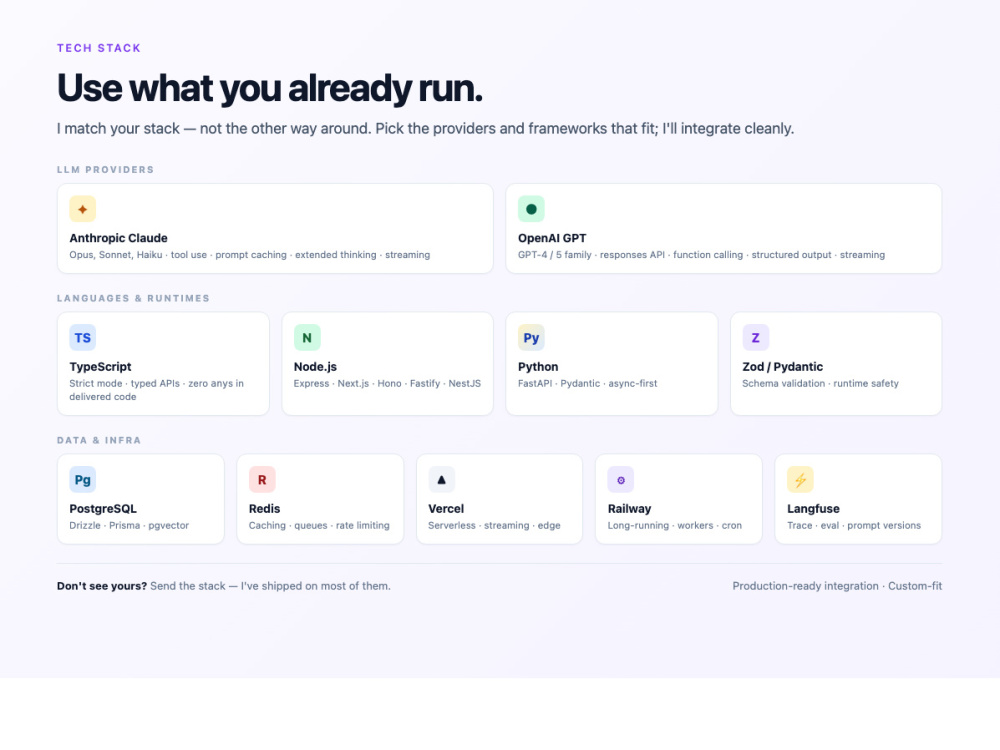
Task: Click the Vercel triangle icon
Action: (x=441, y=480)
